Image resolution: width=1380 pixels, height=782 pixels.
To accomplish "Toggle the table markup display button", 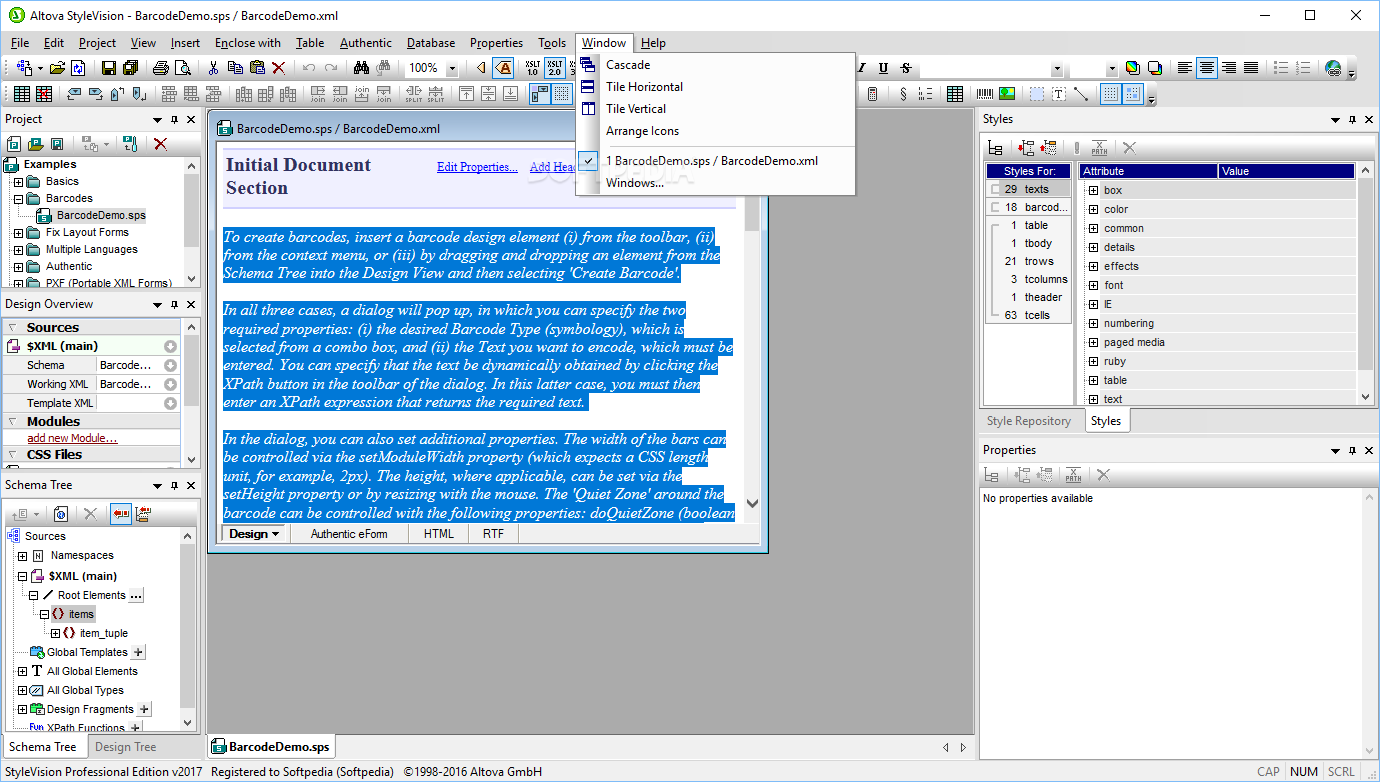I will point(540,94).
